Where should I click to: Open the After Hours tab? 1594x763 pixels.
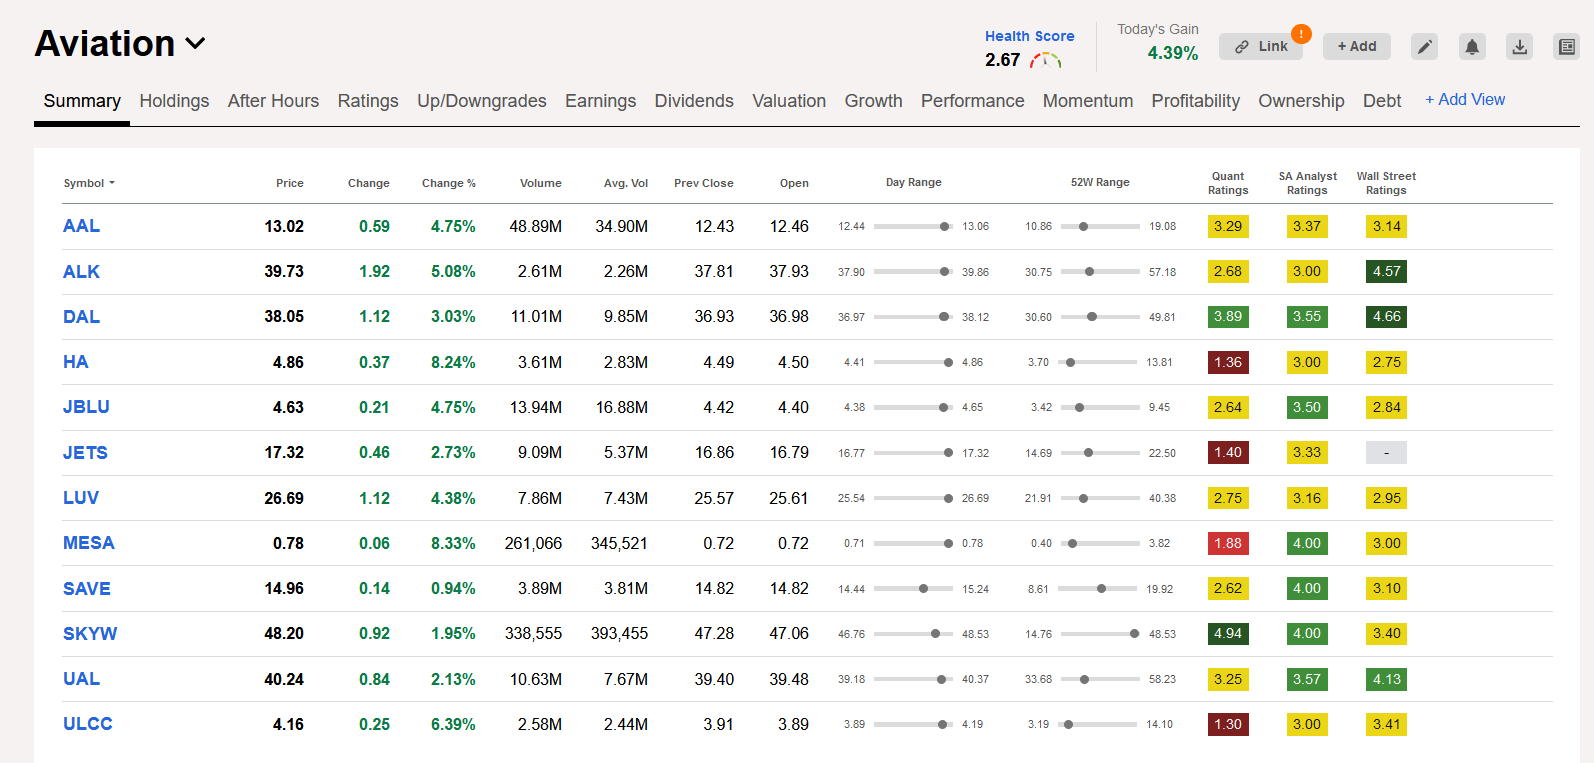[x=273, y=101]
